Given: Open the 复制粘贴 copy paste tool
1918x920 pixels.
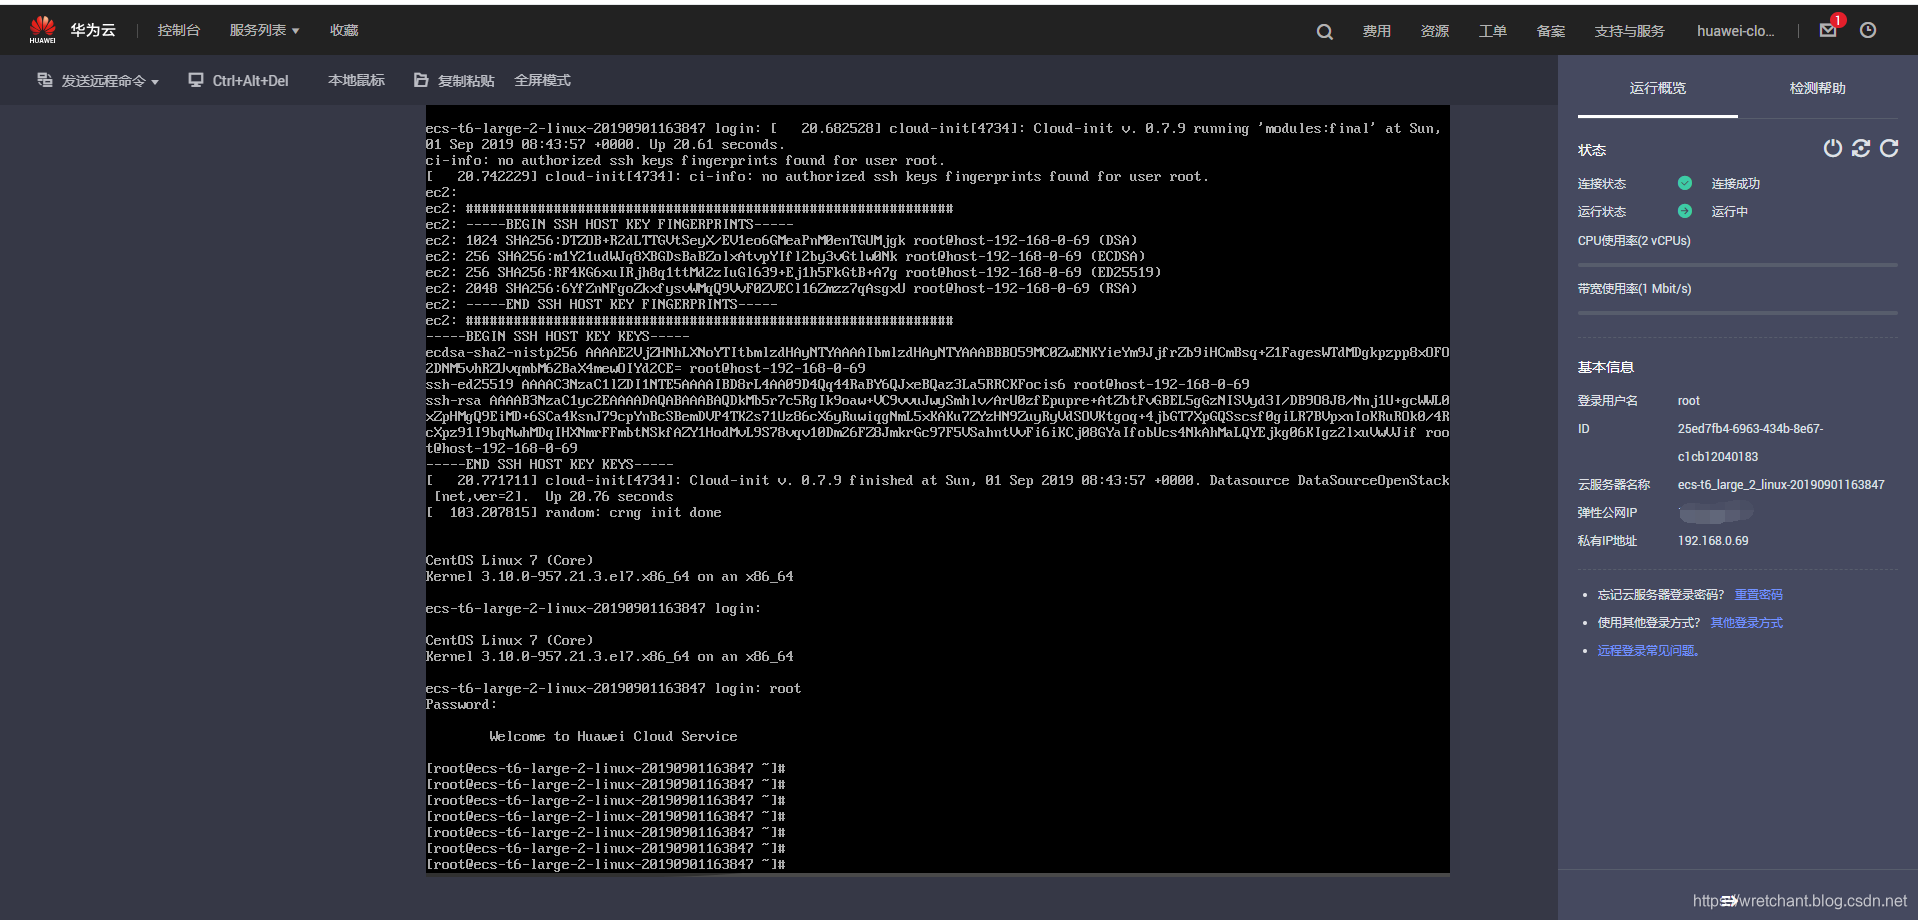Looking at the screenshot, I should pyautogui.click(x=454, y=81).
